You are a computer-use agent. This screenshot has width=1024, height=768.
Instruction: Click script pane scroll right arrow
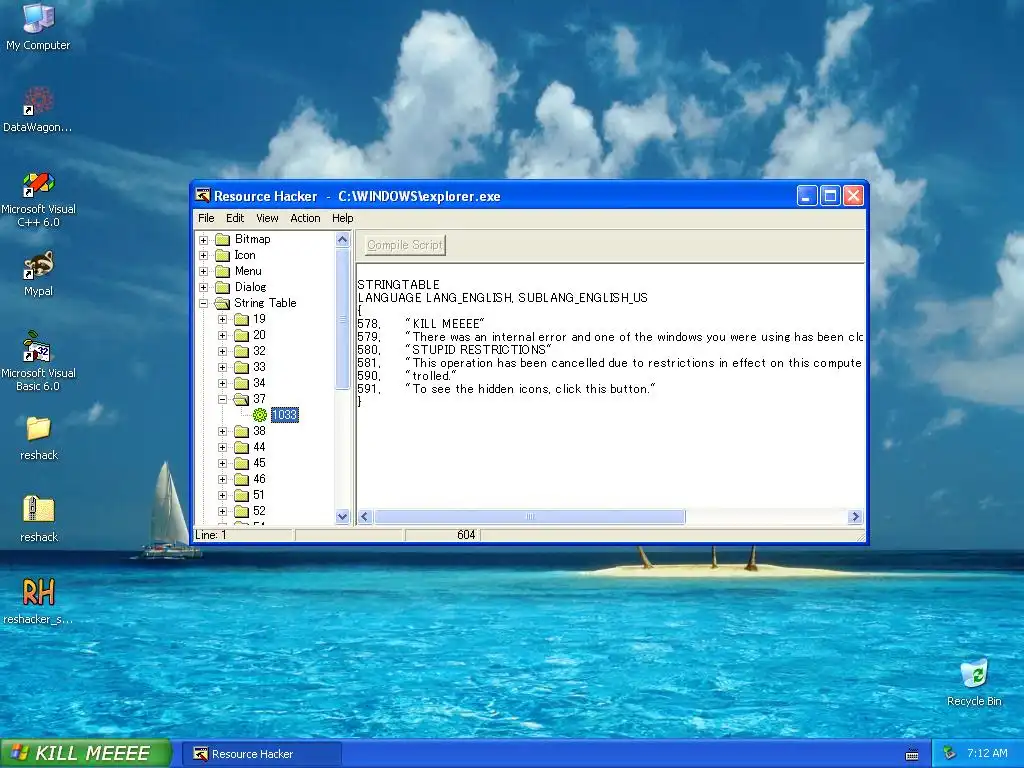coord(856,517)
